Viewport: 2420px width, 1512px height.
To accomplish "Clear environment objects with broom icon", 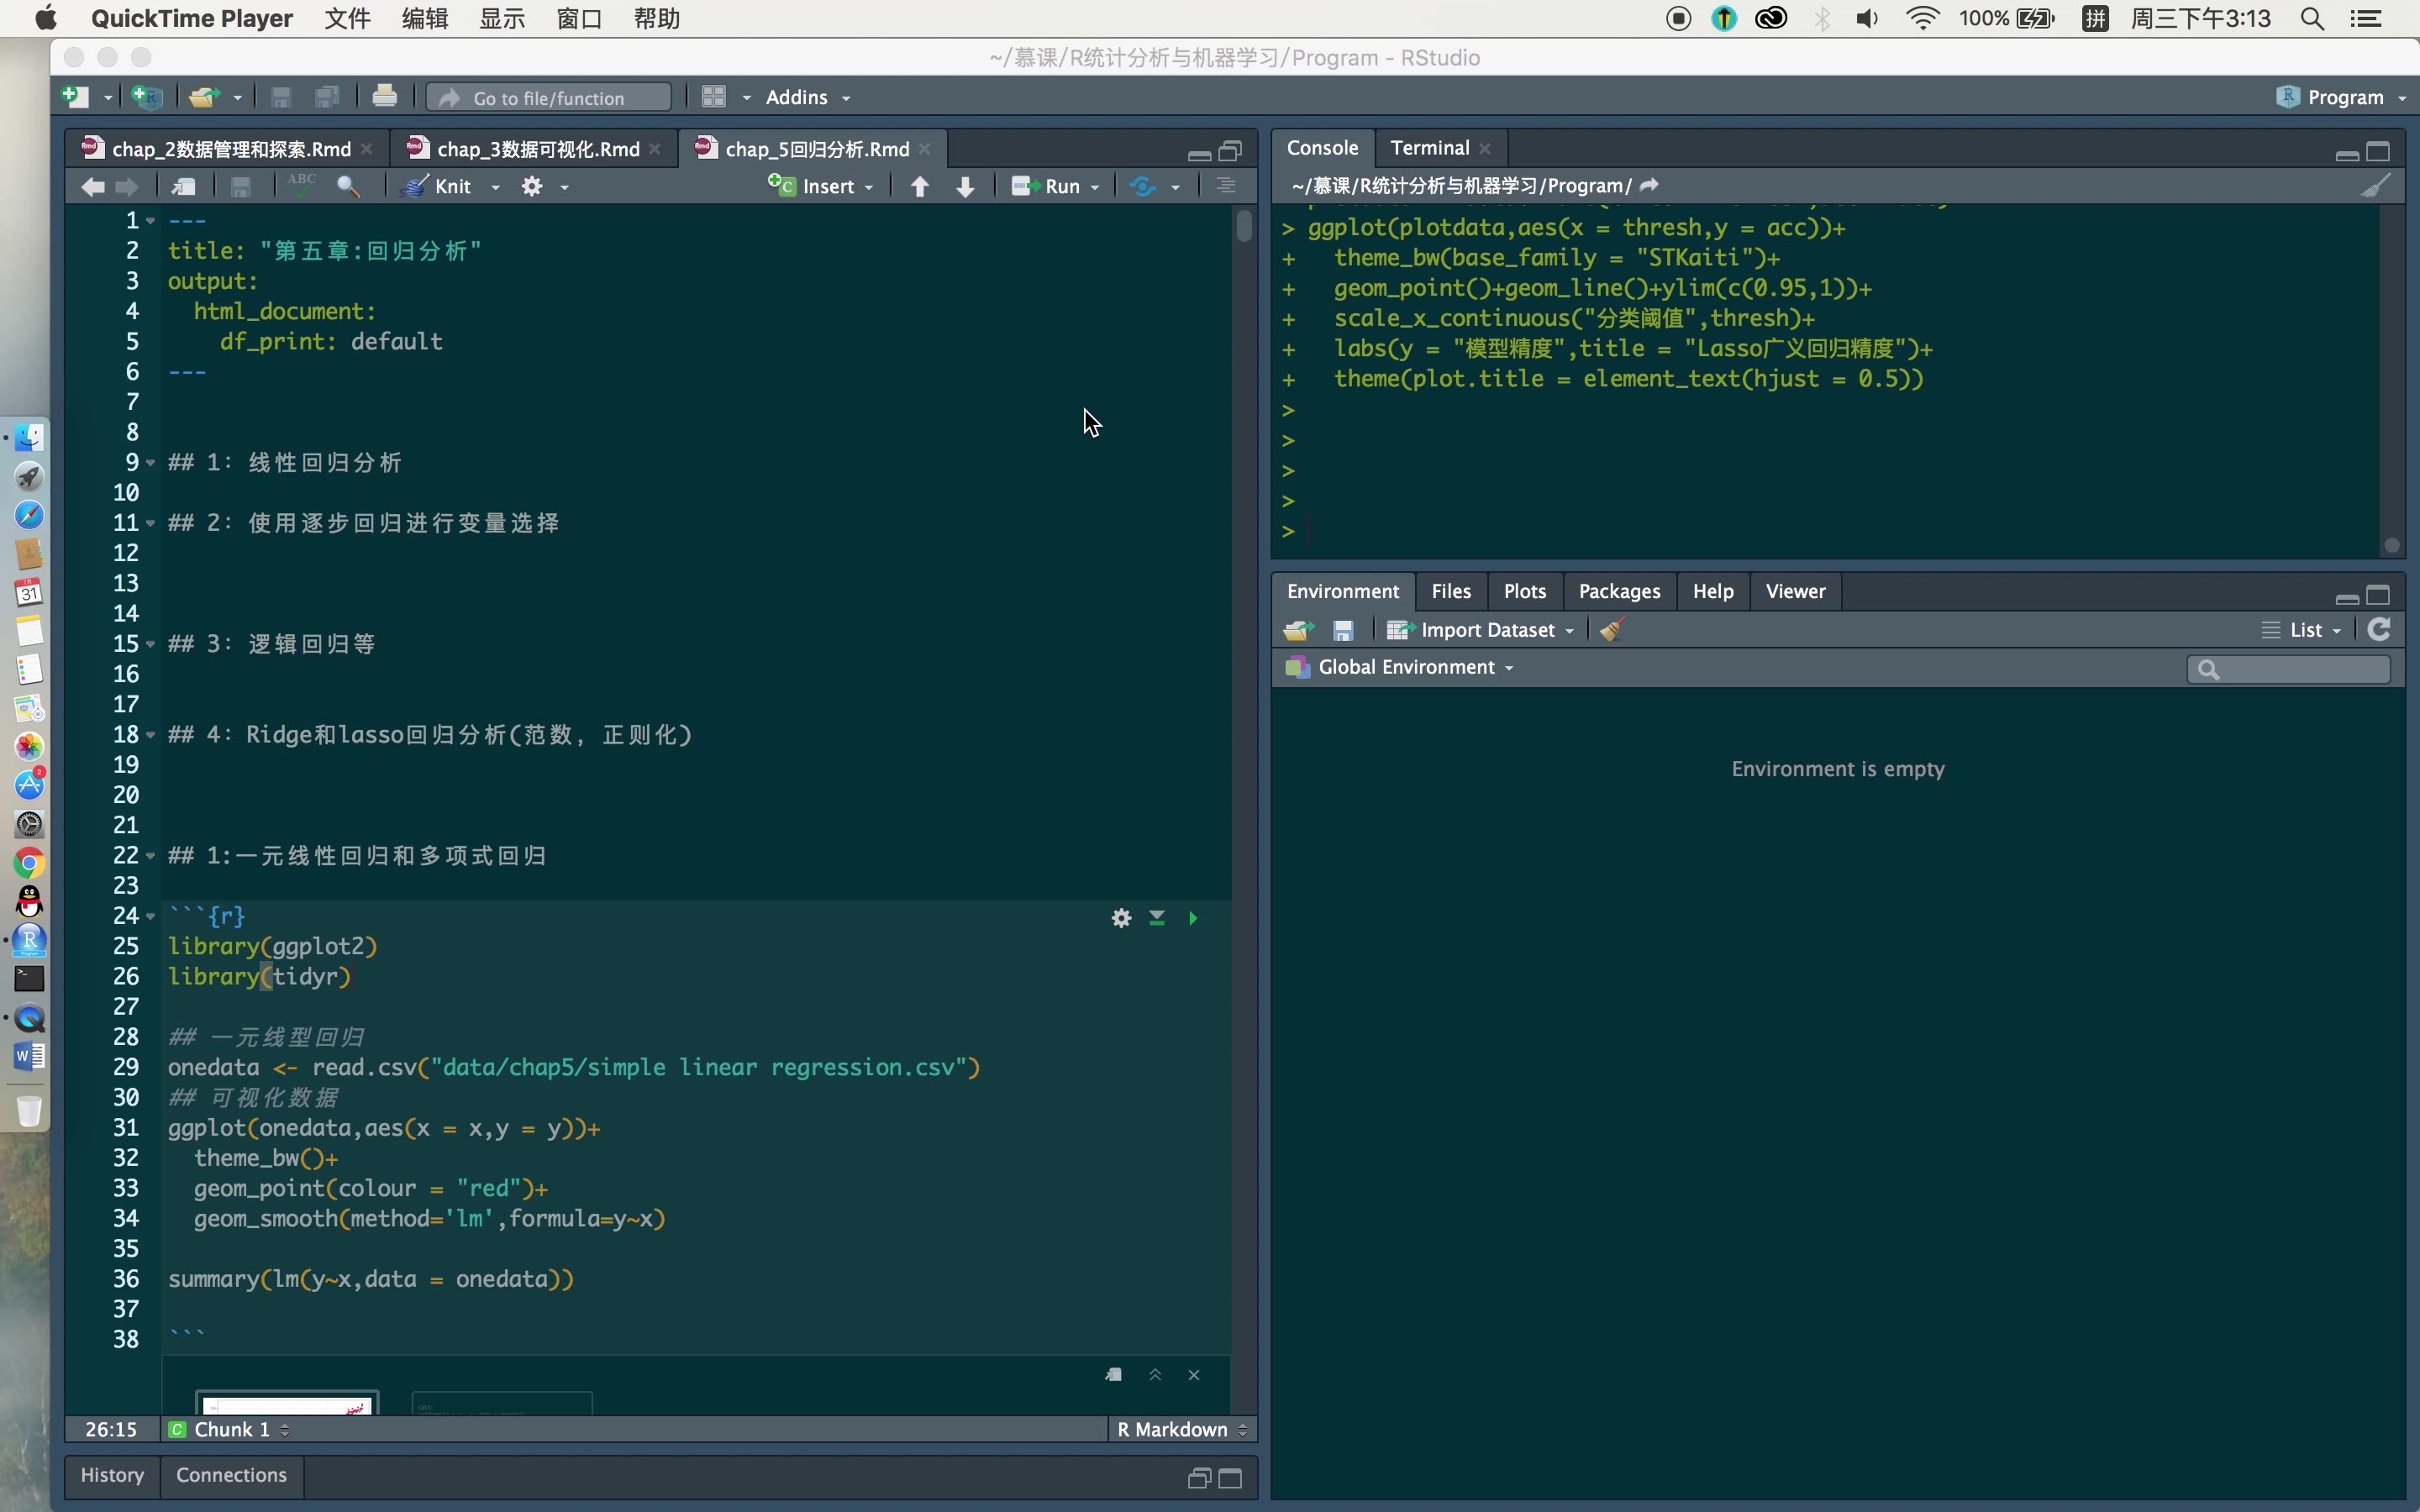I will click(x=1612, y=630).
